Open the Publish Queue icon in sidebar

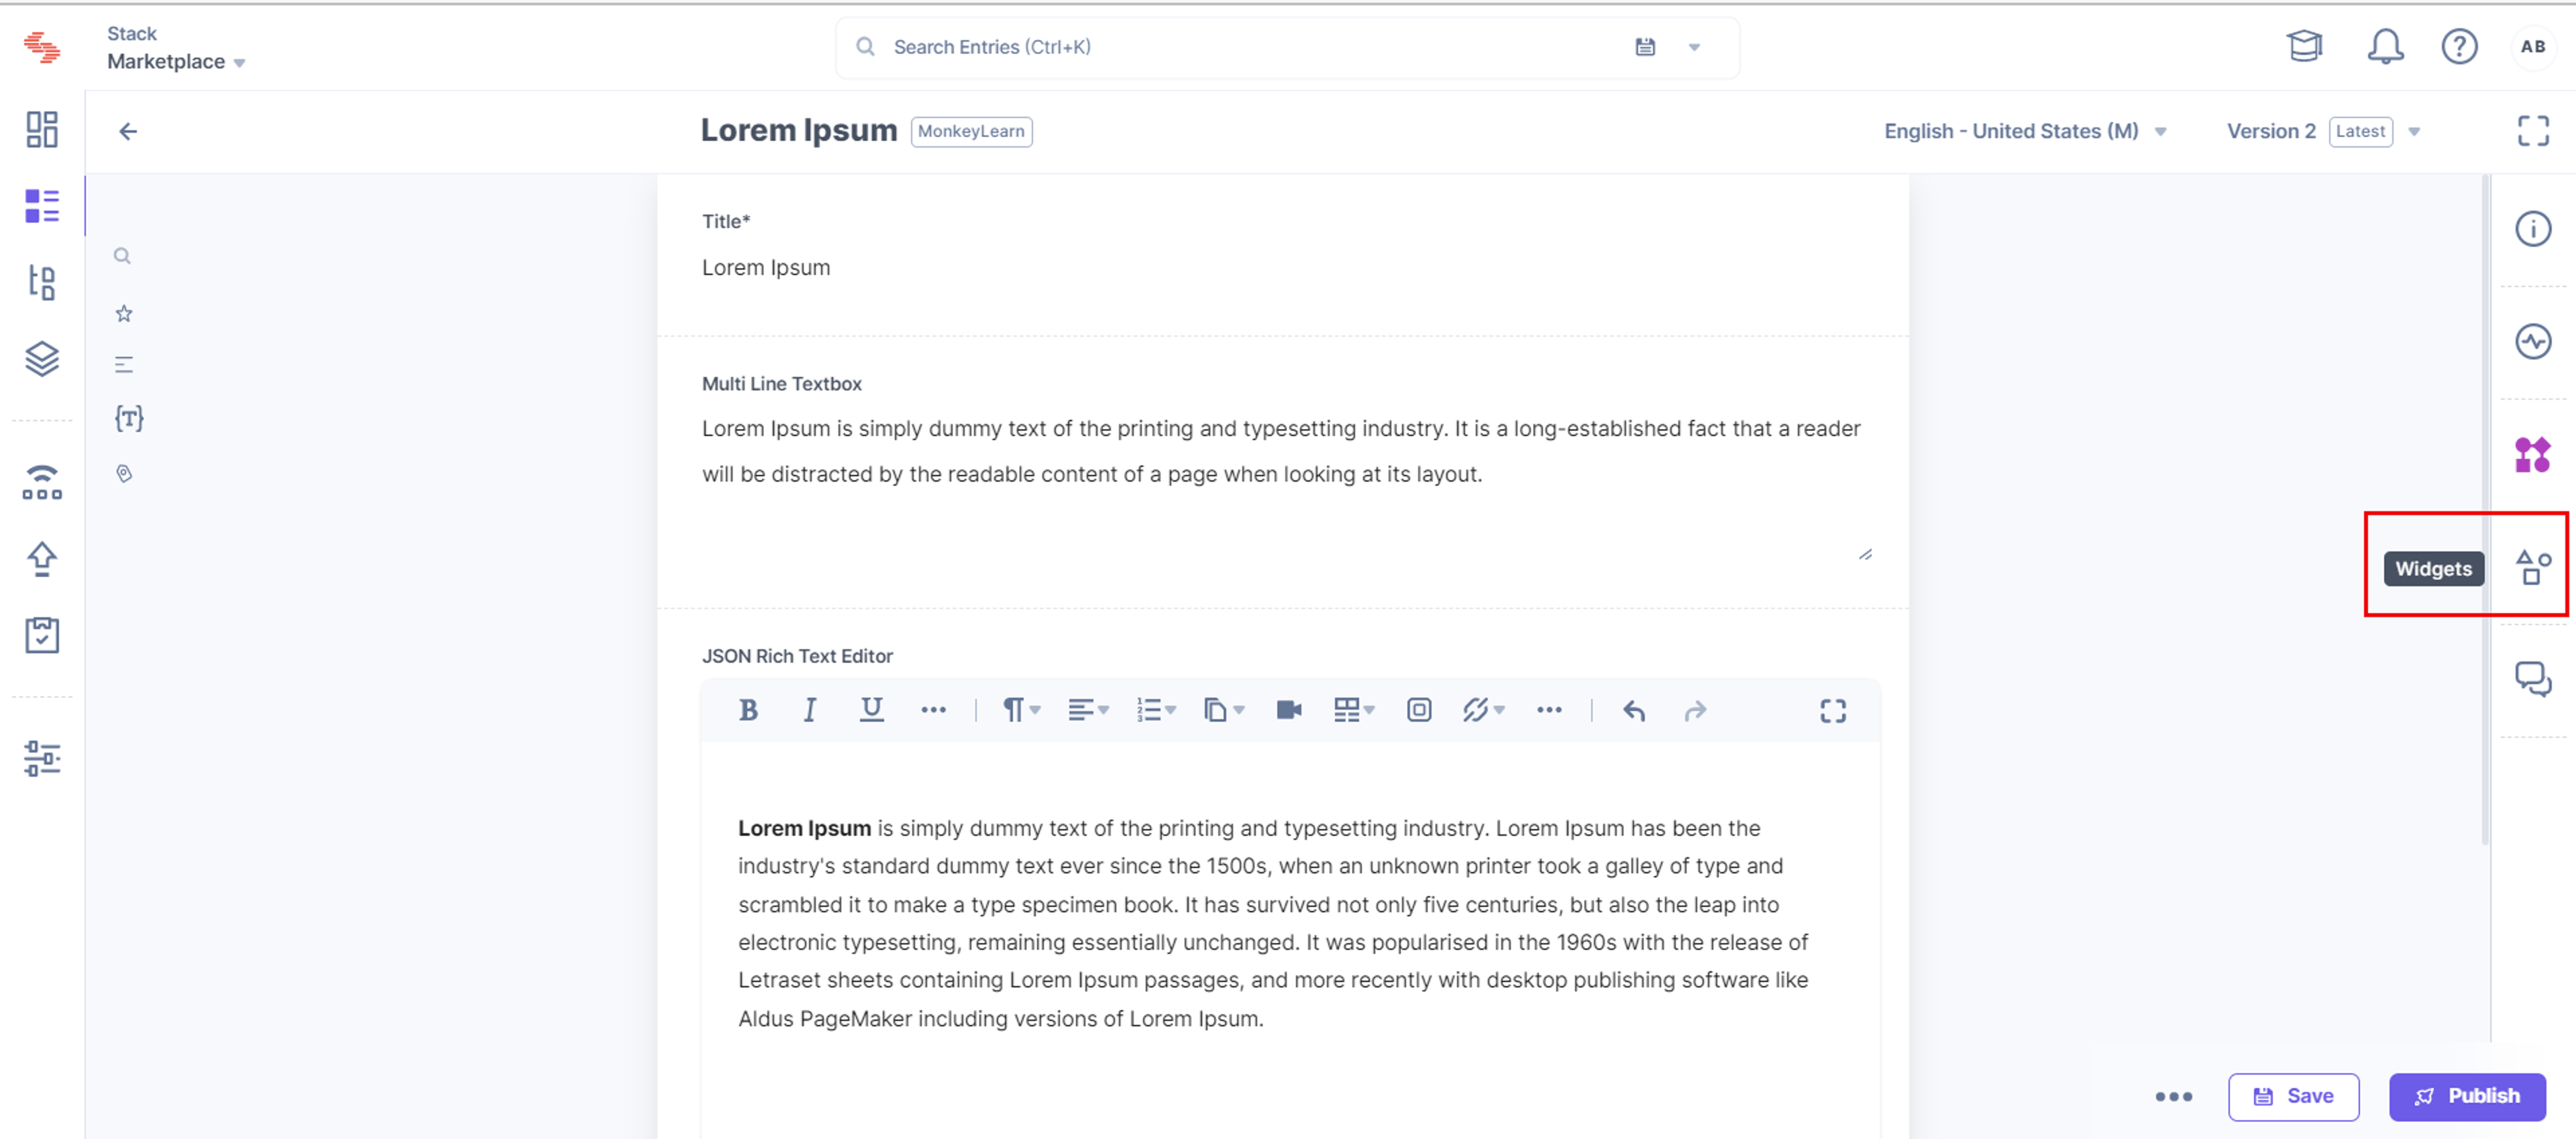[x=42, y=482]
